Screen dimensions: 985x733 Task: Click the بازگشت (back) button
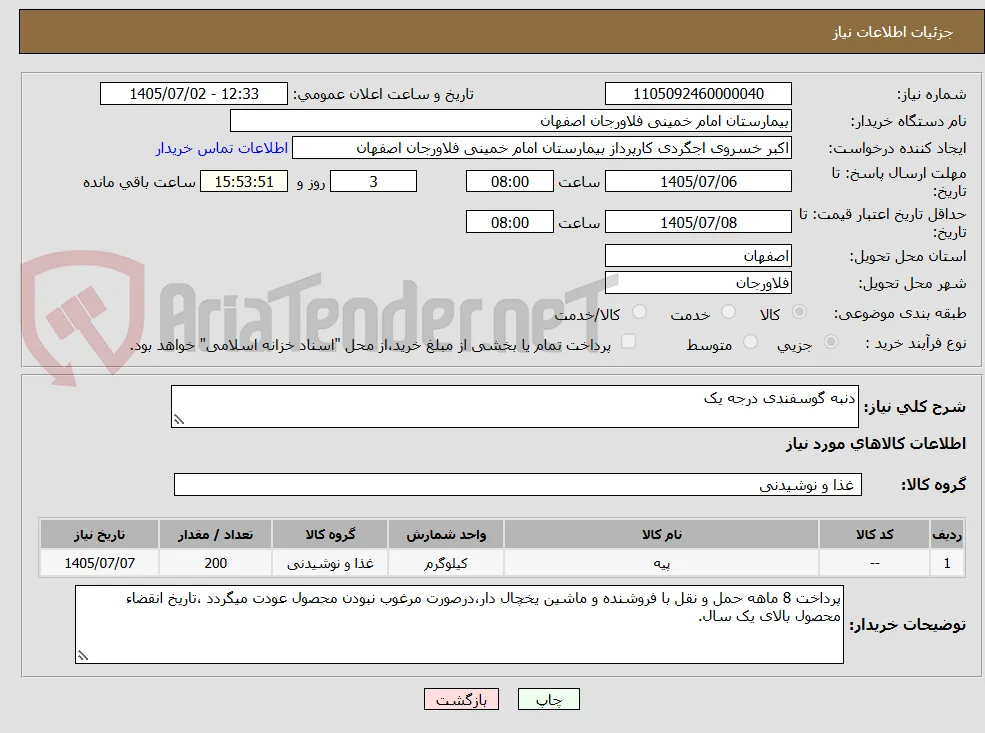click(x=461, y=700)
